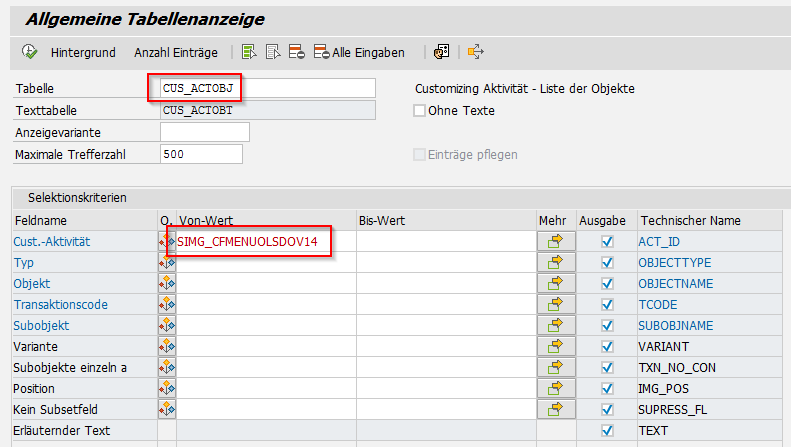
Task: Open selection option icon for Position row
Action: click(167, 388)
